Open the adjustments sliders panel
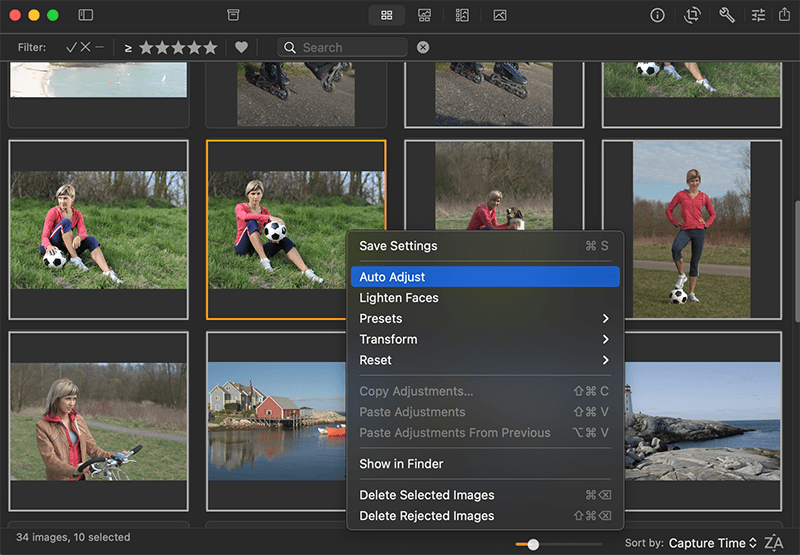The image size is (800, 555). (x=758, y=15)
